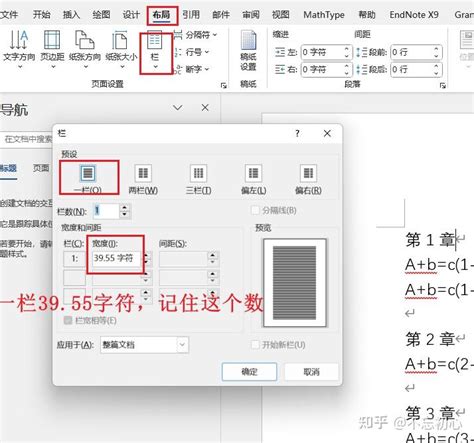474x443 pixels.
Task: Toggle the 栏宽相等 equal width checkbox
Action: pyautogui.click(x=68, y=320)
